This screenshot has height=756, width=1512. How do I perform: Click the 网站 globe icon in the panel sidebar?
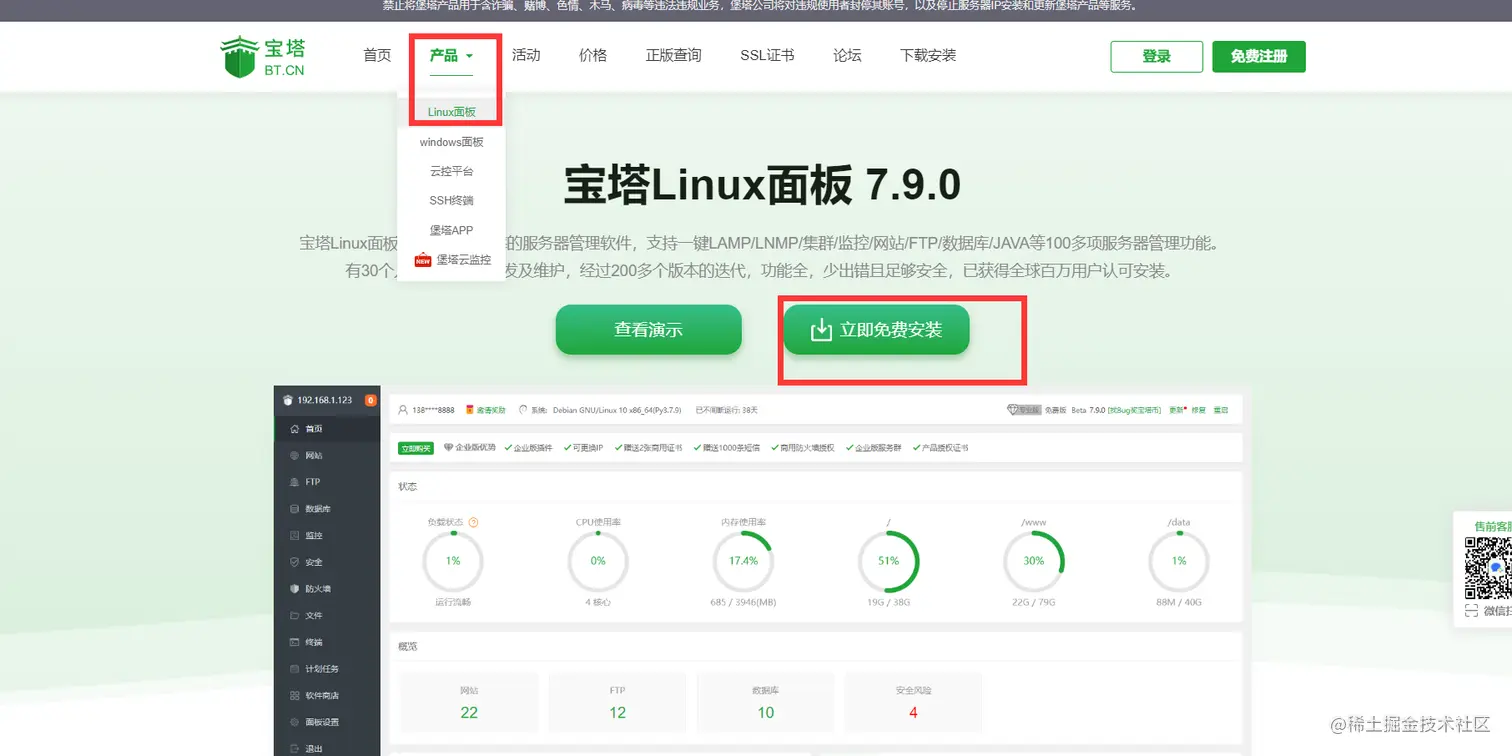pyautogui.click(x=294, y=455)
